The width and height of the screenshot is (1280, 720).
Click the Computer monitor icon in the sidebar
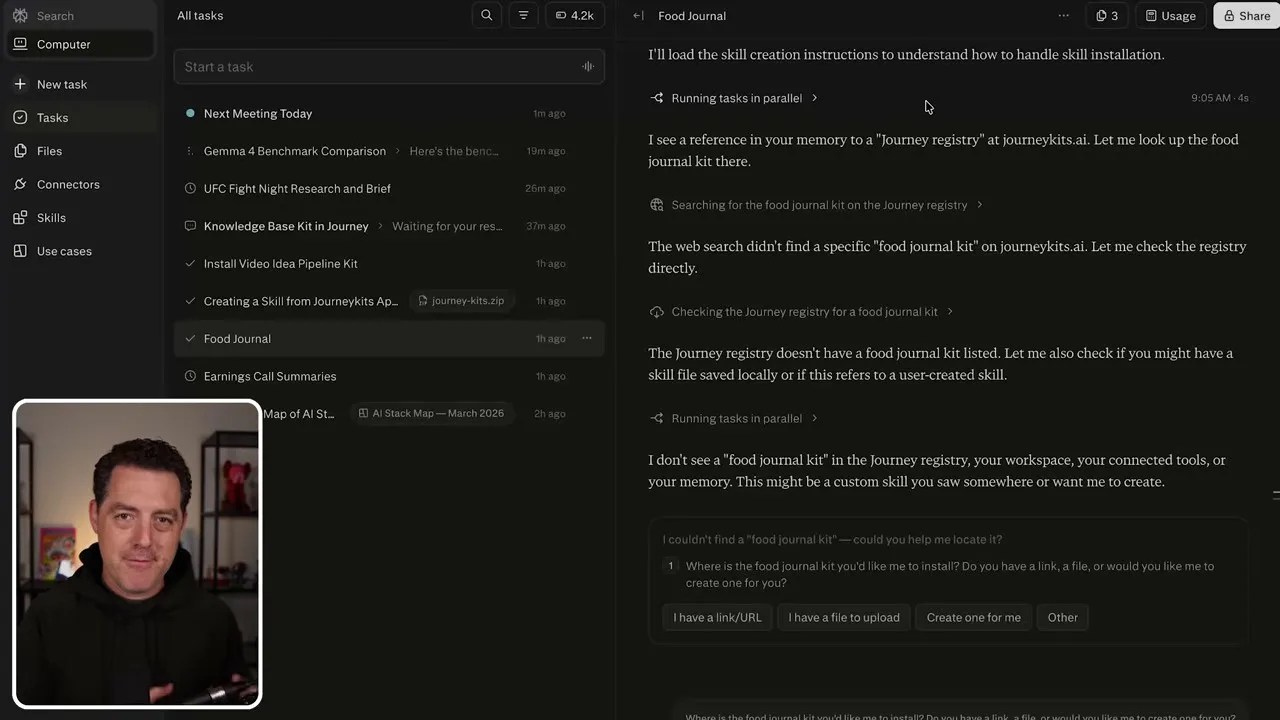[20, 44]
